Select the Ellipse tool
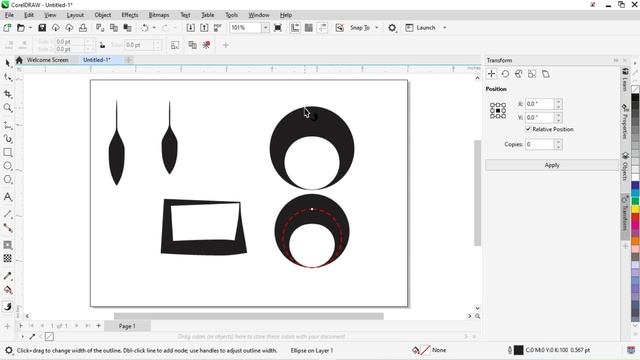Viewport: 640px width, 360px height. 7,166
